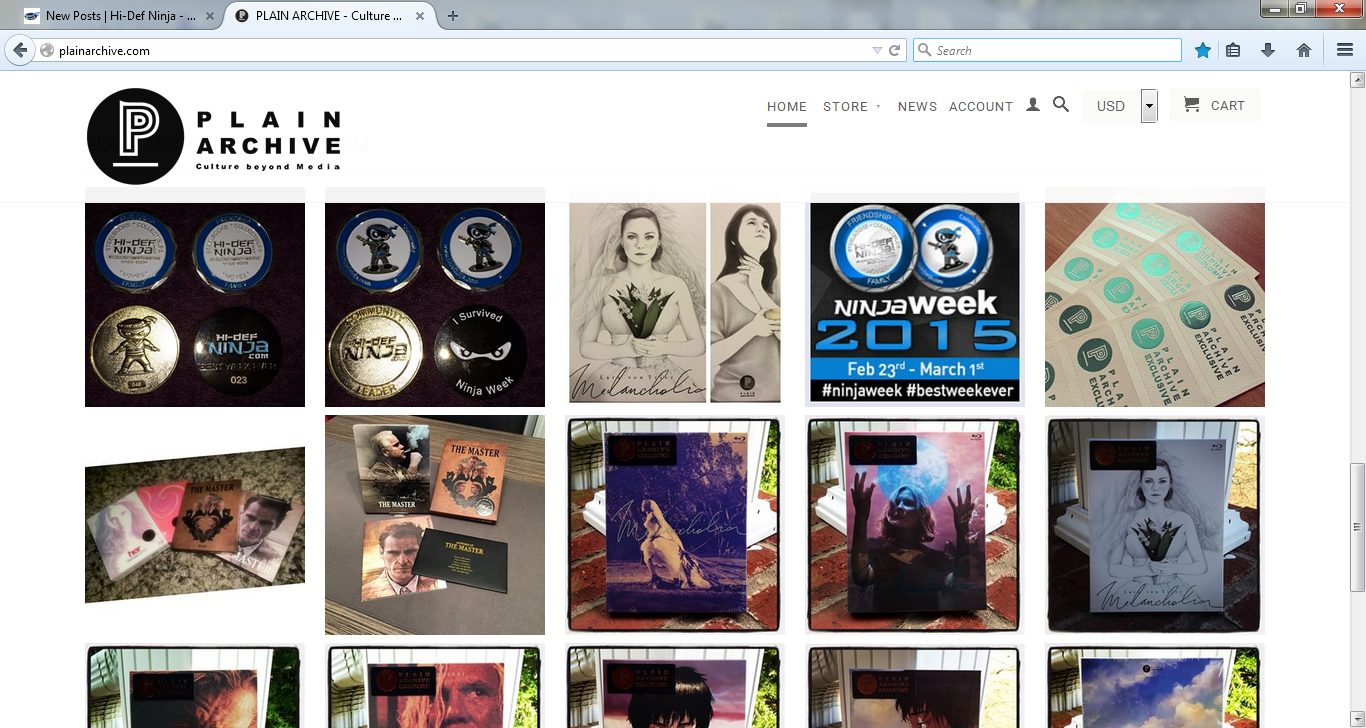Reload the plainarchive.com page
The height and width of the screenshot is (728, 1366).
tap(895, 50)
